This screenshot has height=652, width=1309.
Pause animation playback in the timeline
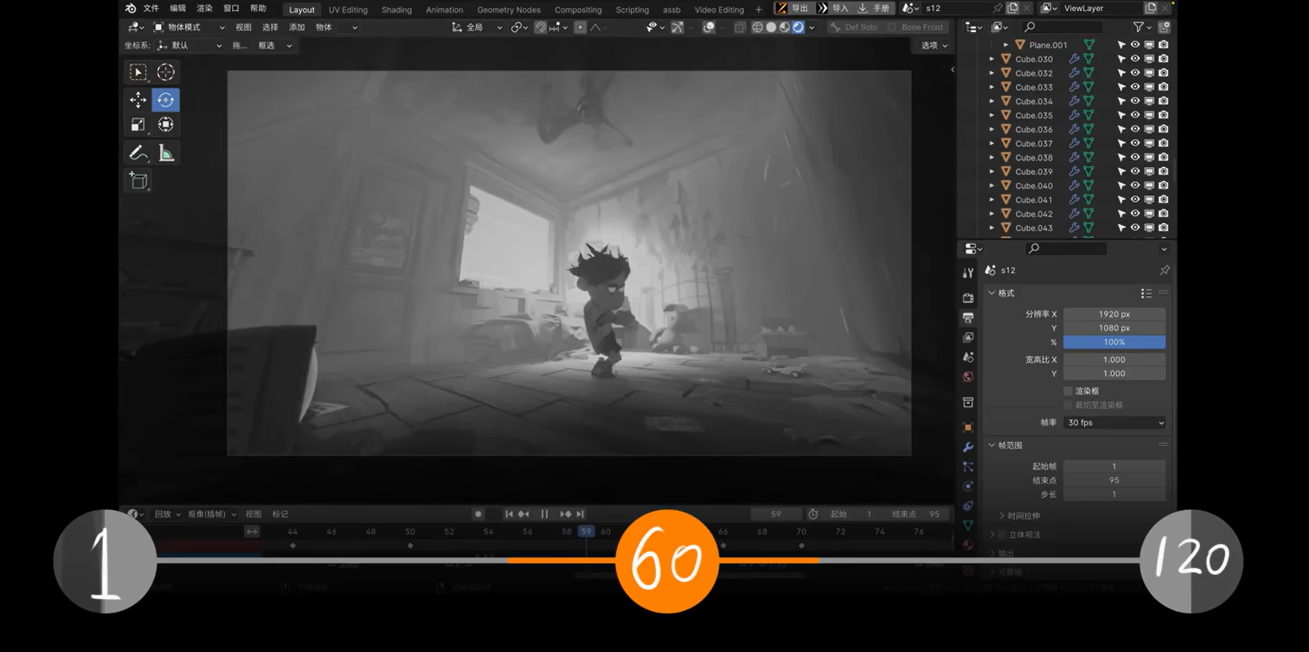[x=545, y=514]
